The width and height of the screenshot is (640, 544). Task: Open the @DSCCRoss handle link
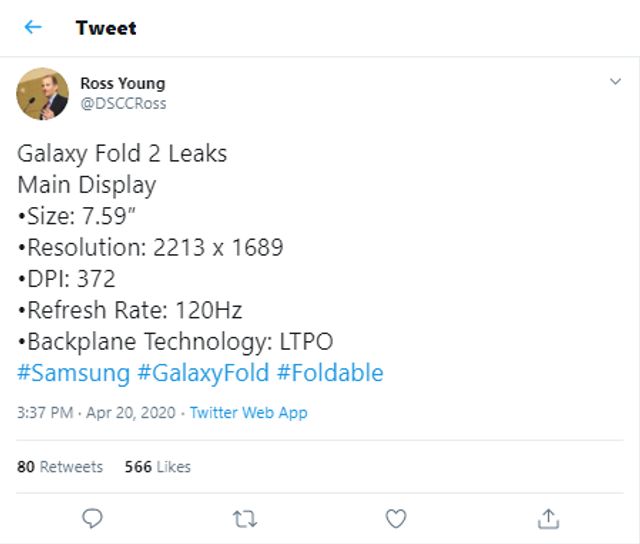pyautogui.click(x=123, y=103)
